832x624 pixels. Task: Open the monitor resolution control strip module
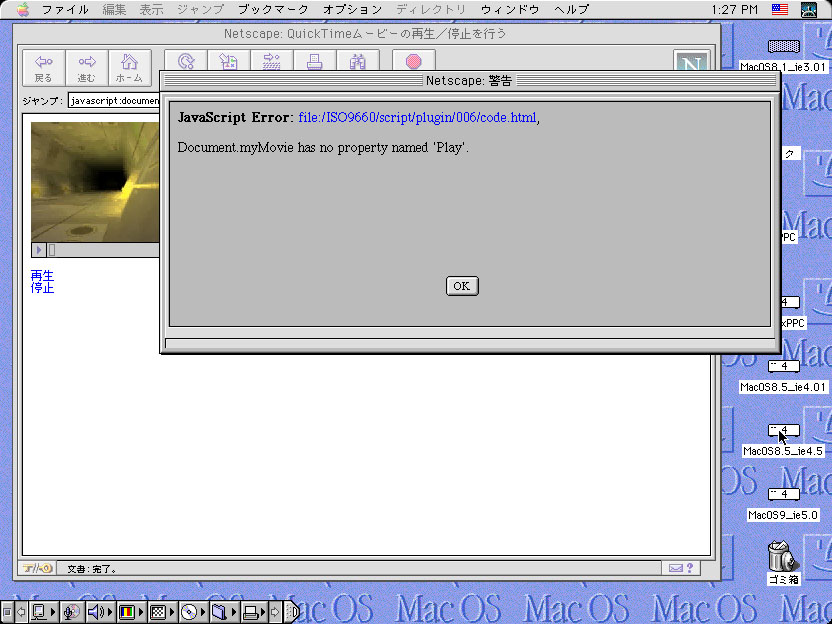click(x=162, y=612)
